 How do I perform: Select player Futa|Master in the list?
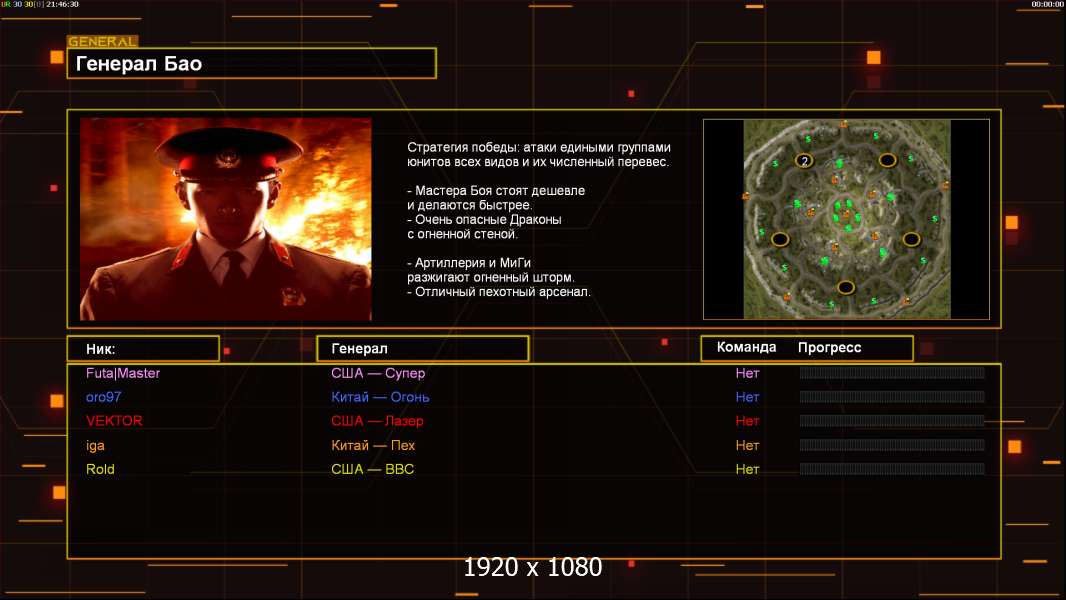point(123,373)
